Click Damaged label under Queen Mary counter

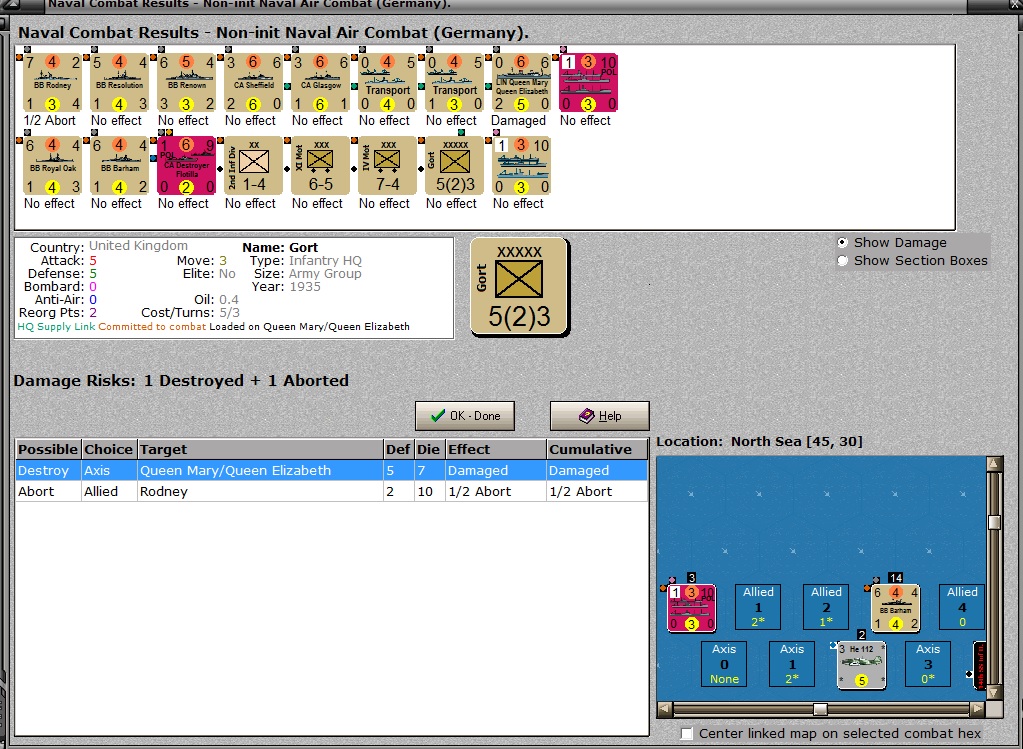[519, 121]
